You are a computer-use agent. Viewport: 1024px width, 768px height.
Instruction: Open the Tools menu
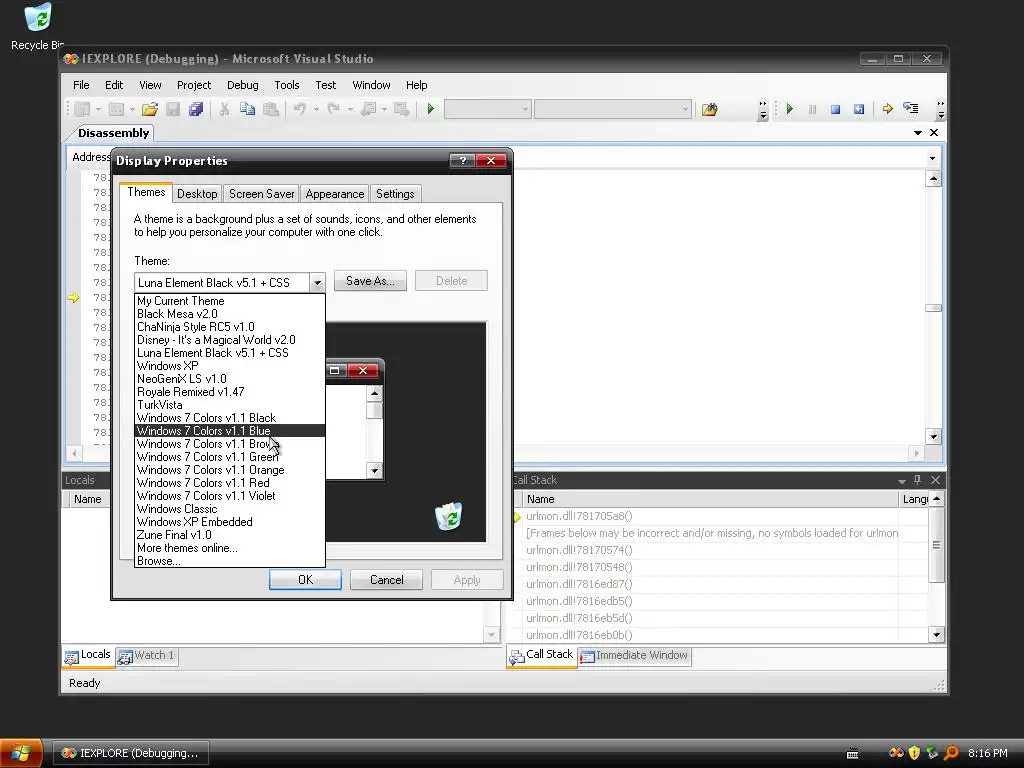coord(287,85)
